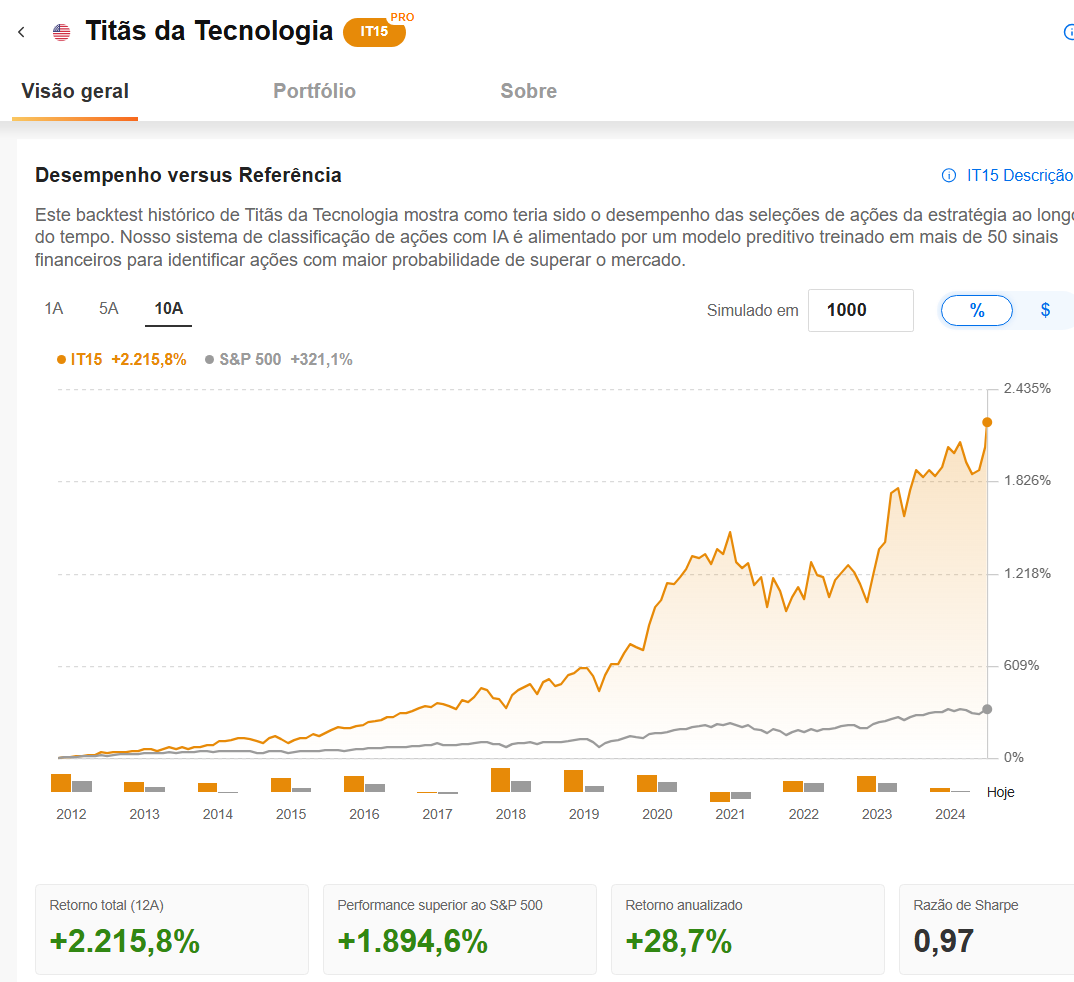Click the info icon beside IT15 Descrição
This screenshot has width=1074, height=982.
point(949,175)
